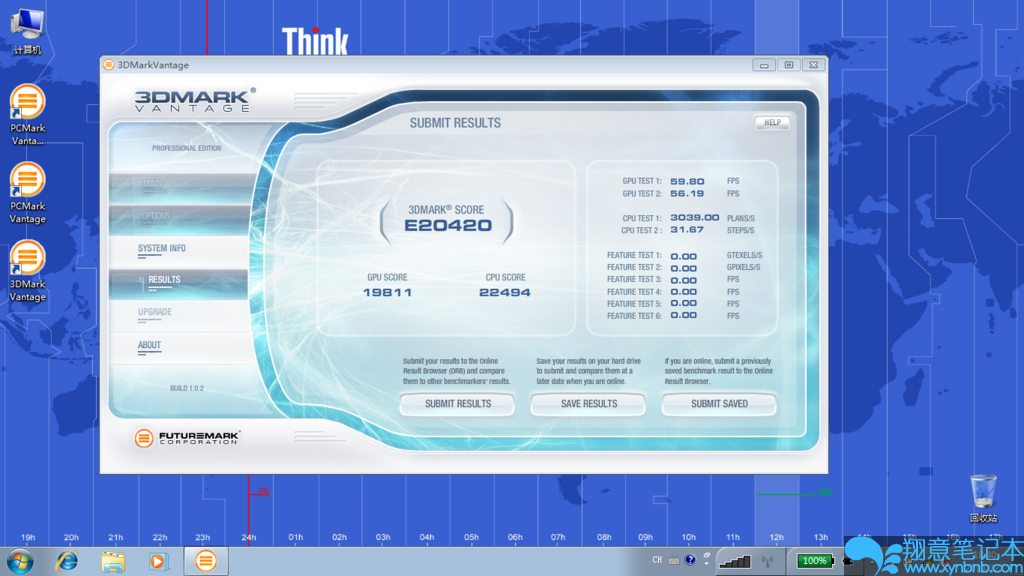Select GPU Test 1 value 59.80
1024x576 pixels.
click(x=687, y=182)
